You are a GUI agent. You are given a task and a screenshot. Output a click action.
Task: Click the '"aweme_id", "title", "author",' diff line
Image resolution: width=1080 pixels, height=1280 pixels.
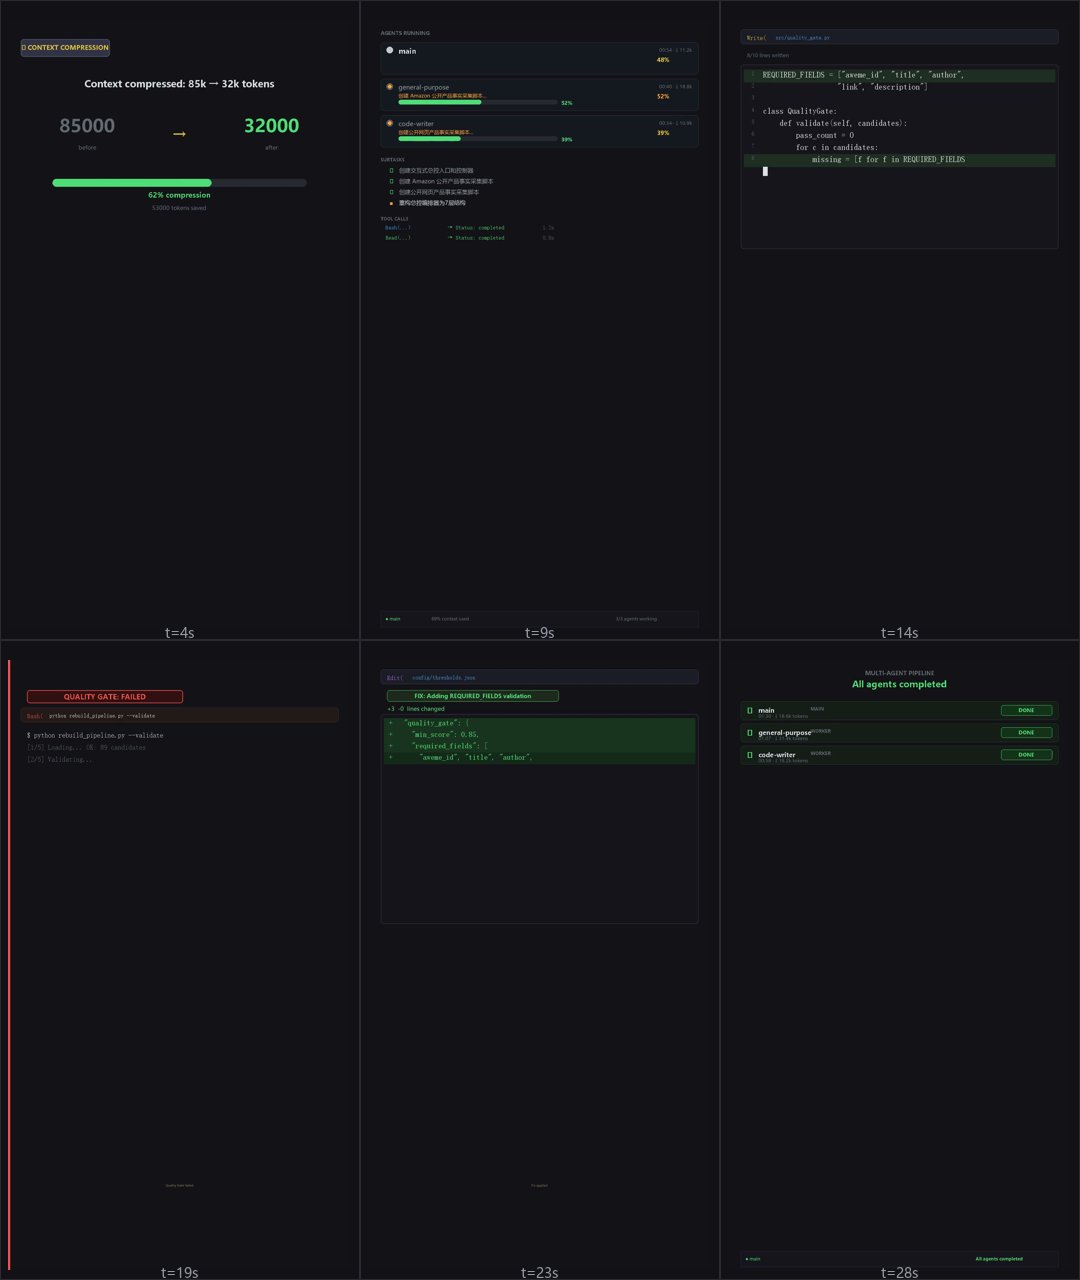[539, 759]
